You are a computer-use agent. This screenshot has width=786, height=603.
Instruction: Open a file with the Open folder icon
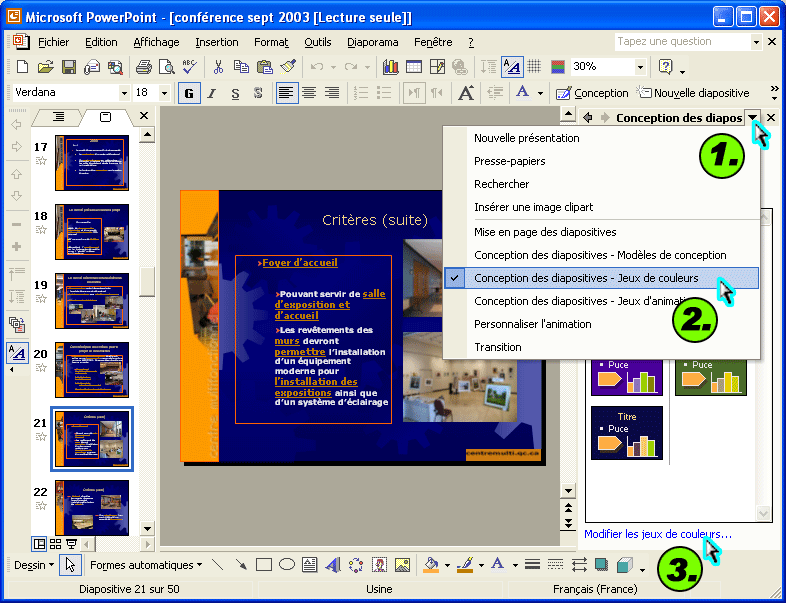click(x=45, y=67)
